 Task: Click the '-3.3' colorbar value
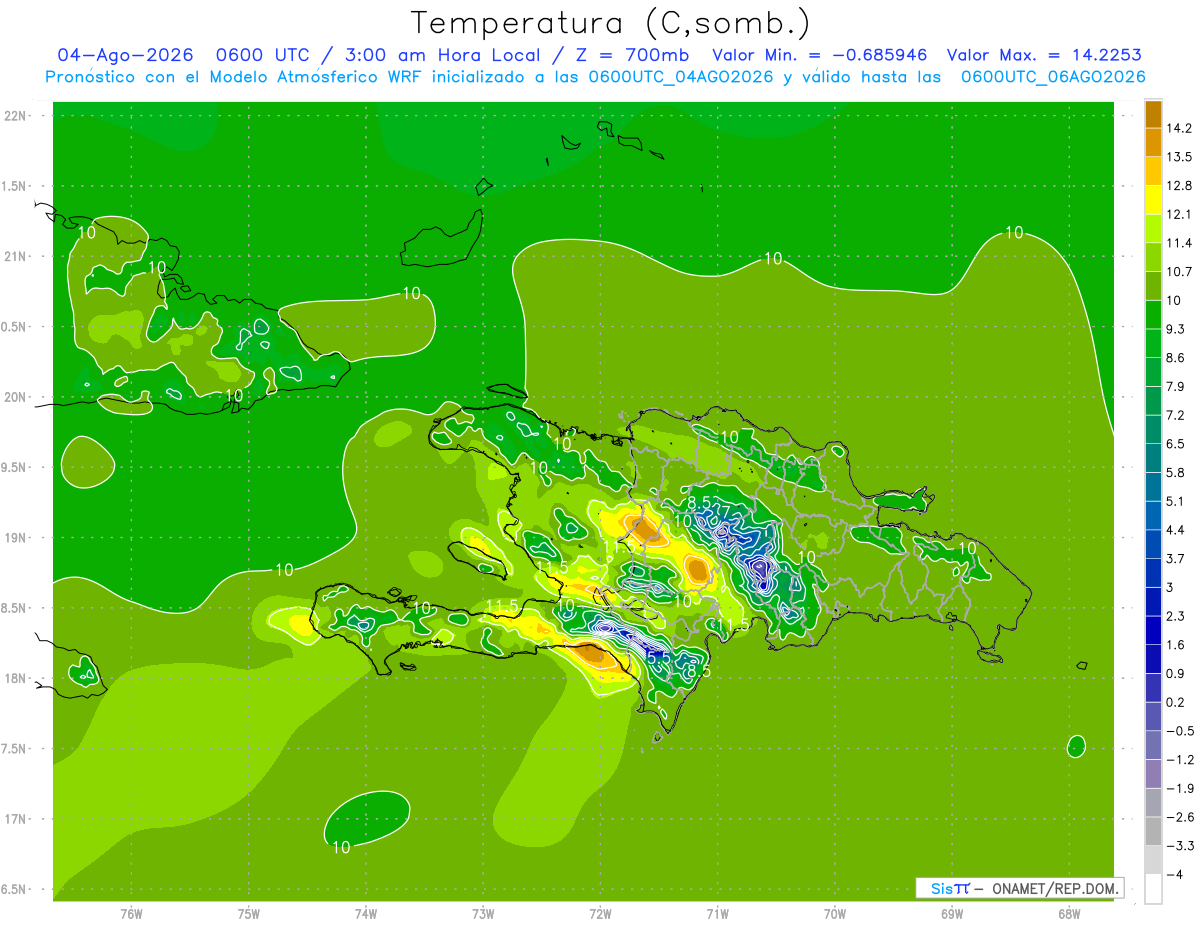(1179, 846)
